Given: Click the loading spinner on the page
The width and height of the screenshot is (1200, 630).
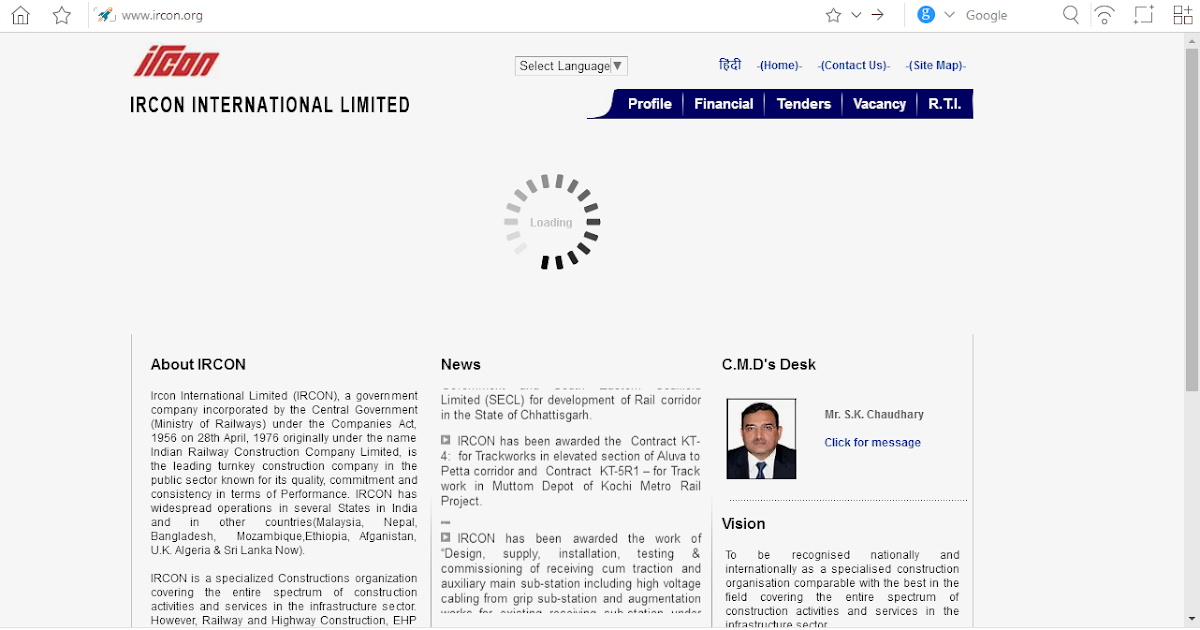Looking at the screenshot, I should pos(551,221).
